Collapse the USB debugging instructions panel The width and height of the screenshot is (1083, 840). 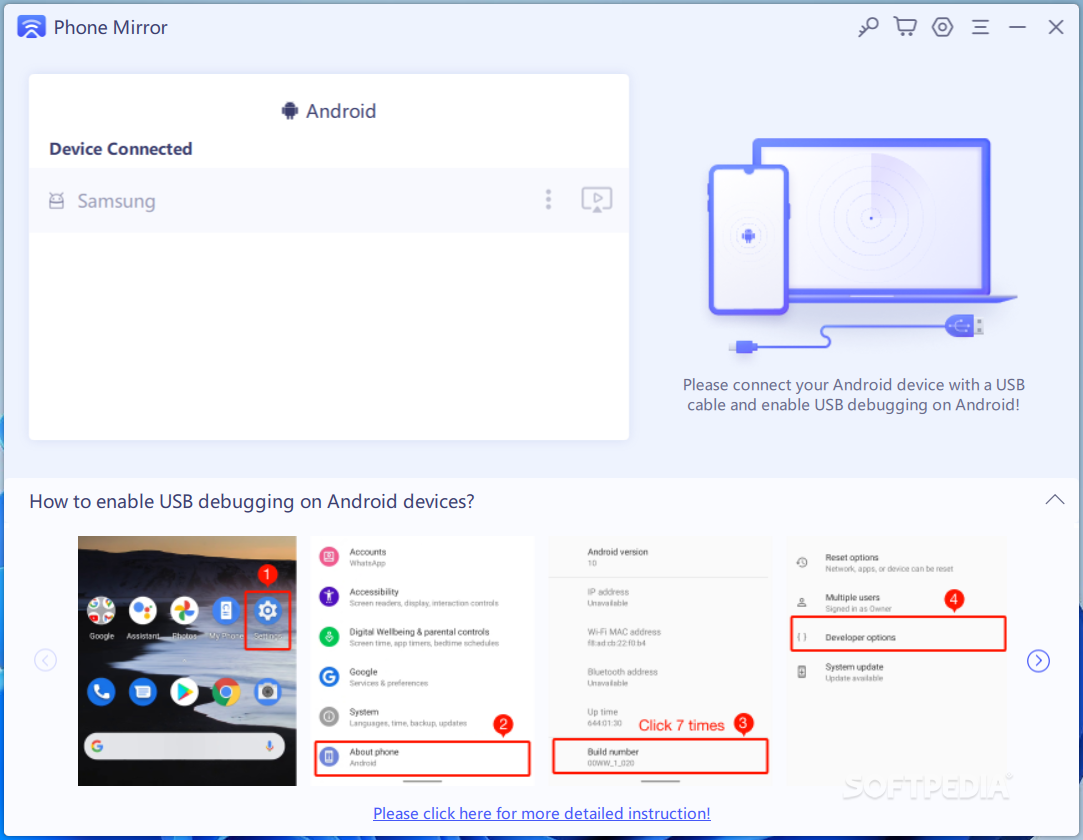pos(1054,499)
